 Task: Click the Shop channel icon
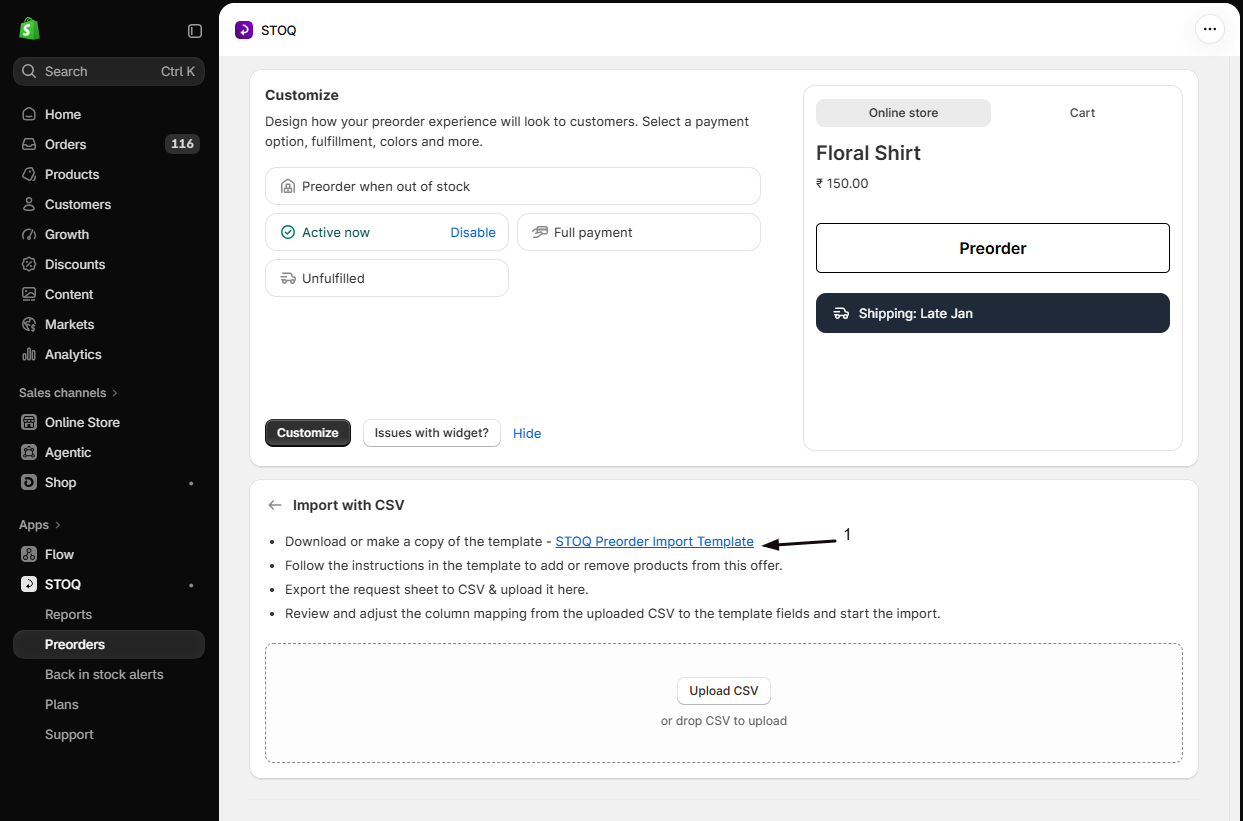tap(29, 482)
